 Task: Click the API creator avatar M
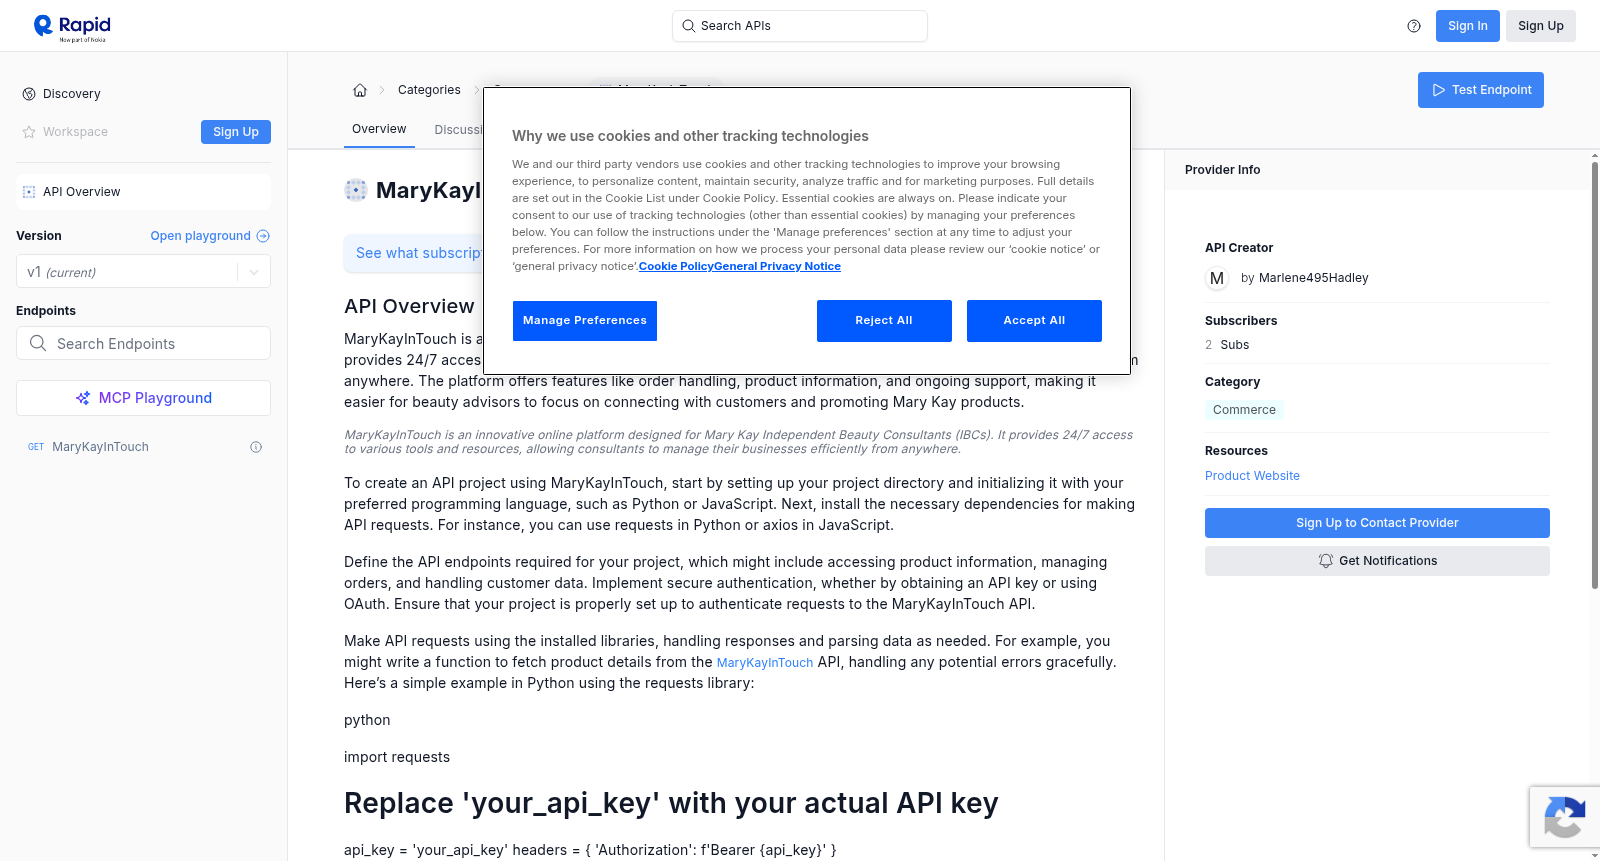click(x=1217, y=278)
